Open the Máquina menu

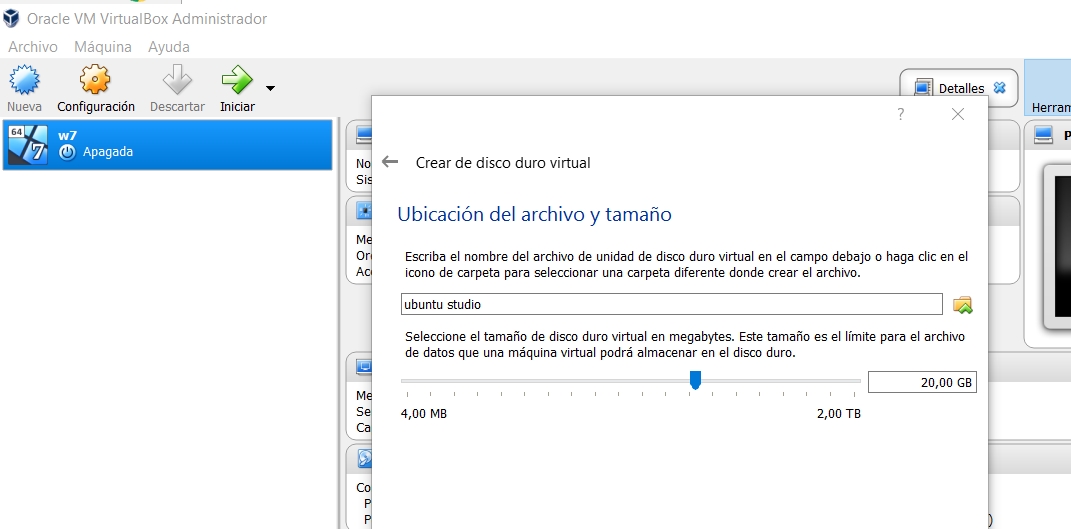click(x=103, y=47)
